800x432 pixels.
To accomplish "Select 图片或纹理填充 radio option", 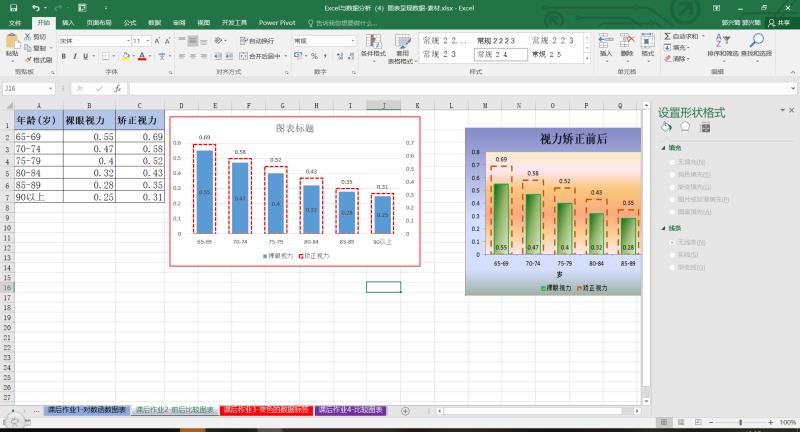I will [672, 199].
